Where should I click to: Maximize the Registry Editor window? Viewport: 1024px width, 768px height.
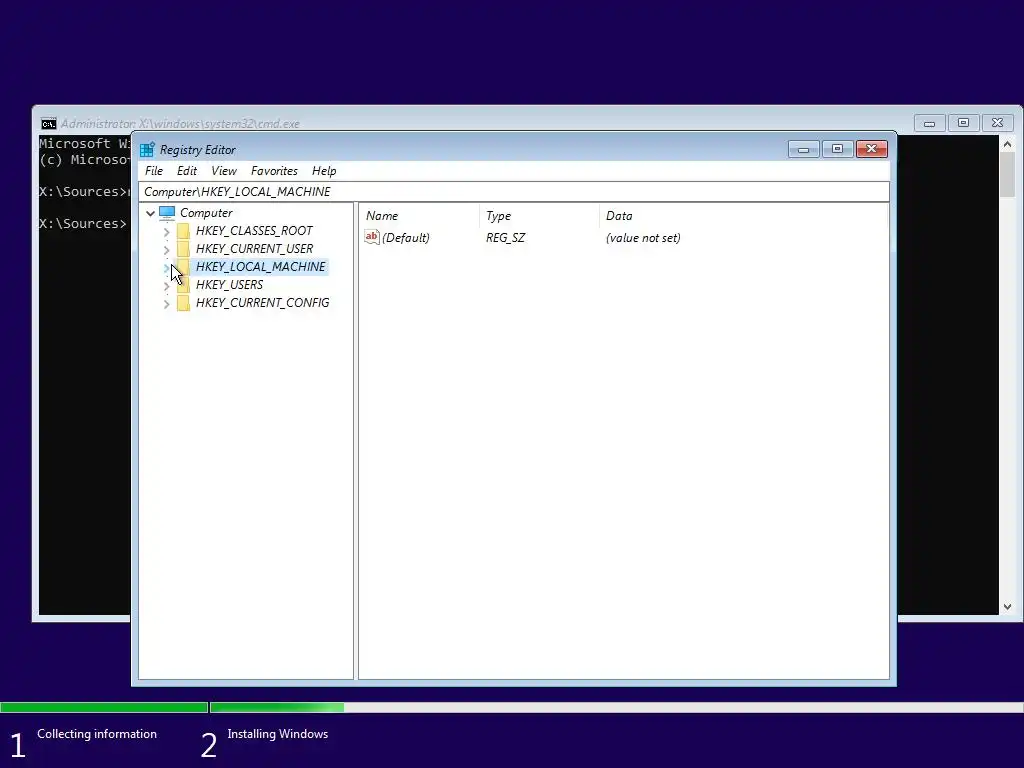(x=837, y=150)
